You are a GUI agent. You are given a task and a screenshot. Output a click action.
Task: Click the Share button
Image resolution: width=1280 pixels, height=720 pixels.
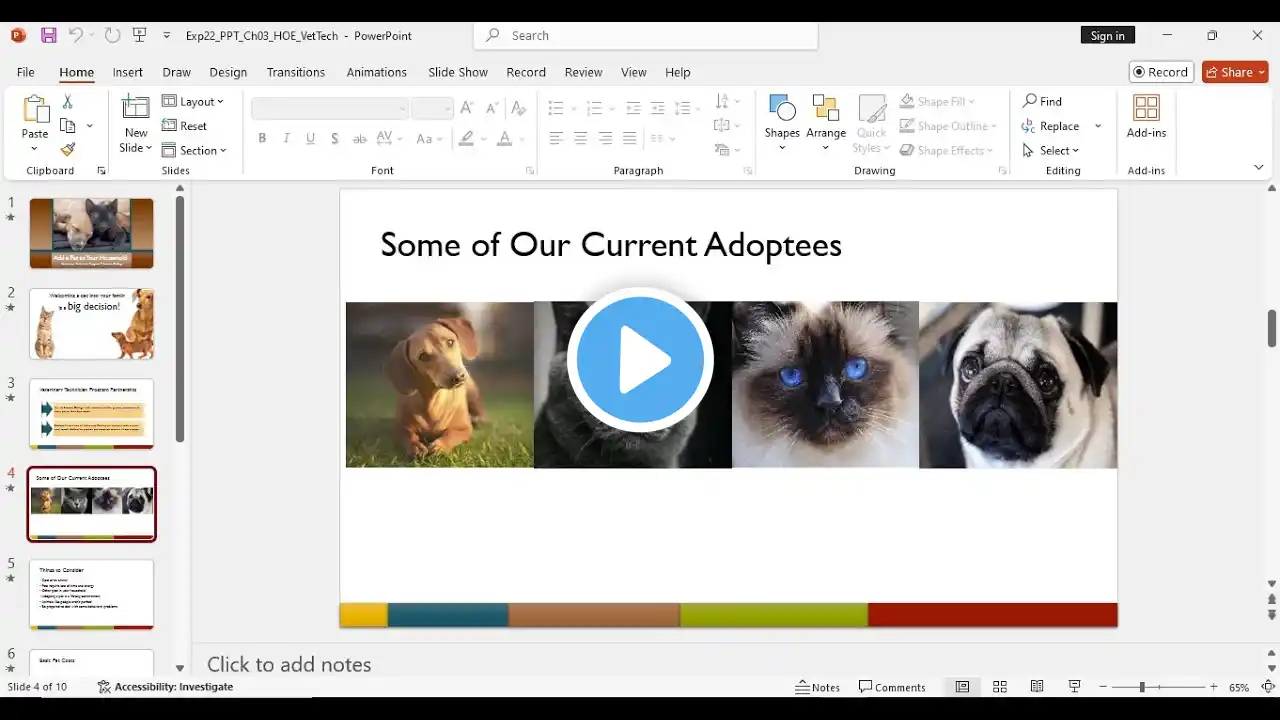(1234, 72)
